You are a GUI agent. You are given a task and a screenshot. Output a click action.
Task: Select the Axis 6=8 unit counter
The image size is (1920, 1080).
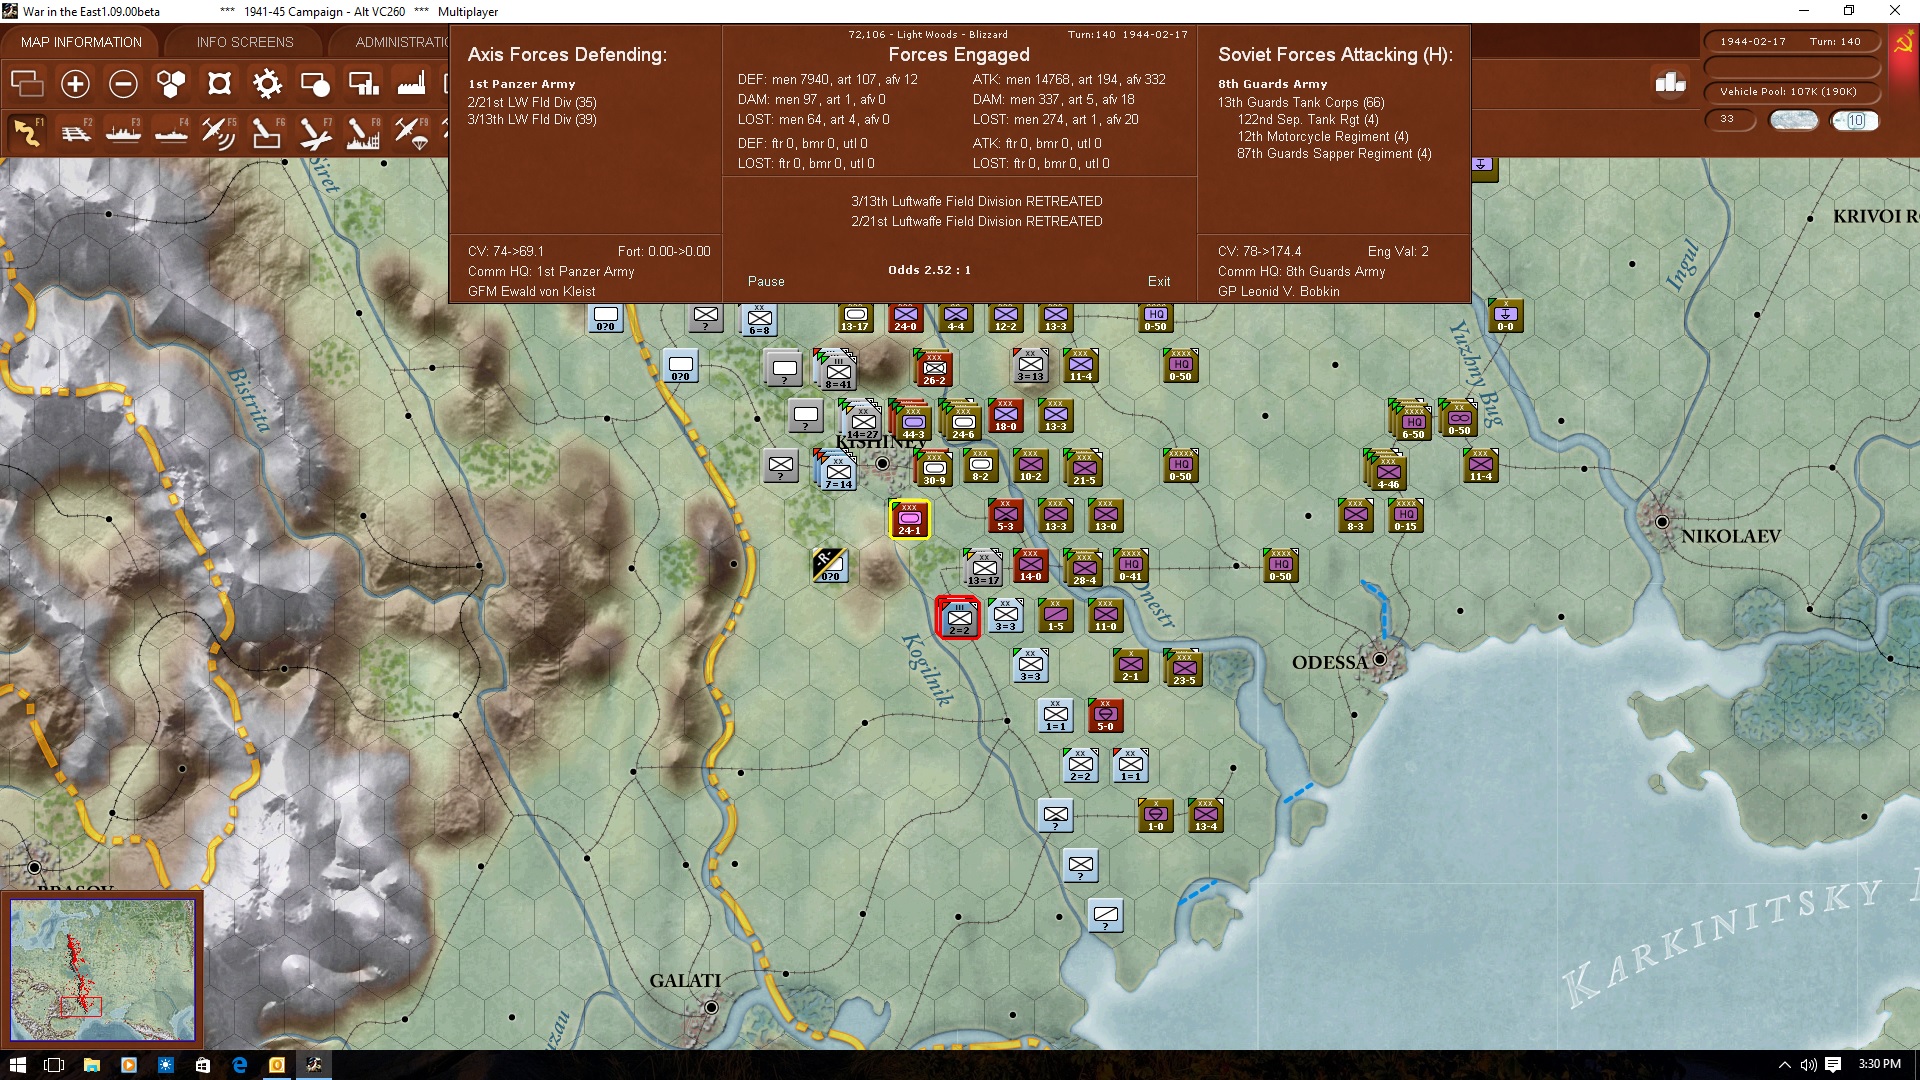759,320
